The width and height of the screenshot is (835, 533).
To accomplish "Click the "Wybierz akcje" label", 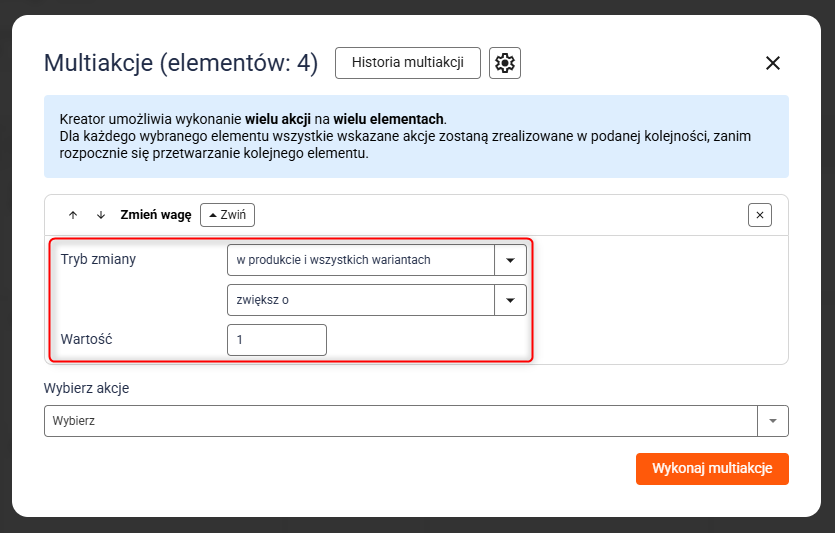I will coord(86,388).
